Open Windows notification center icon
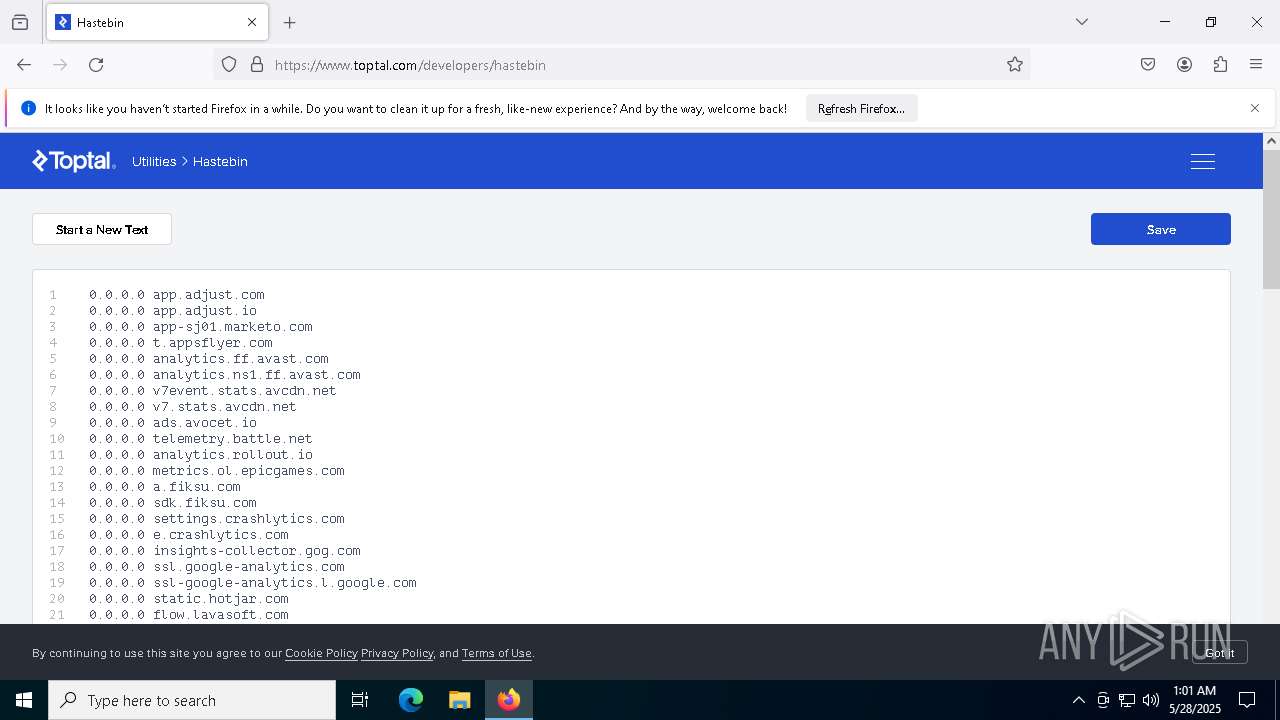The height and width of the screenshot is (720, 1280). (x=1247, y=700)
